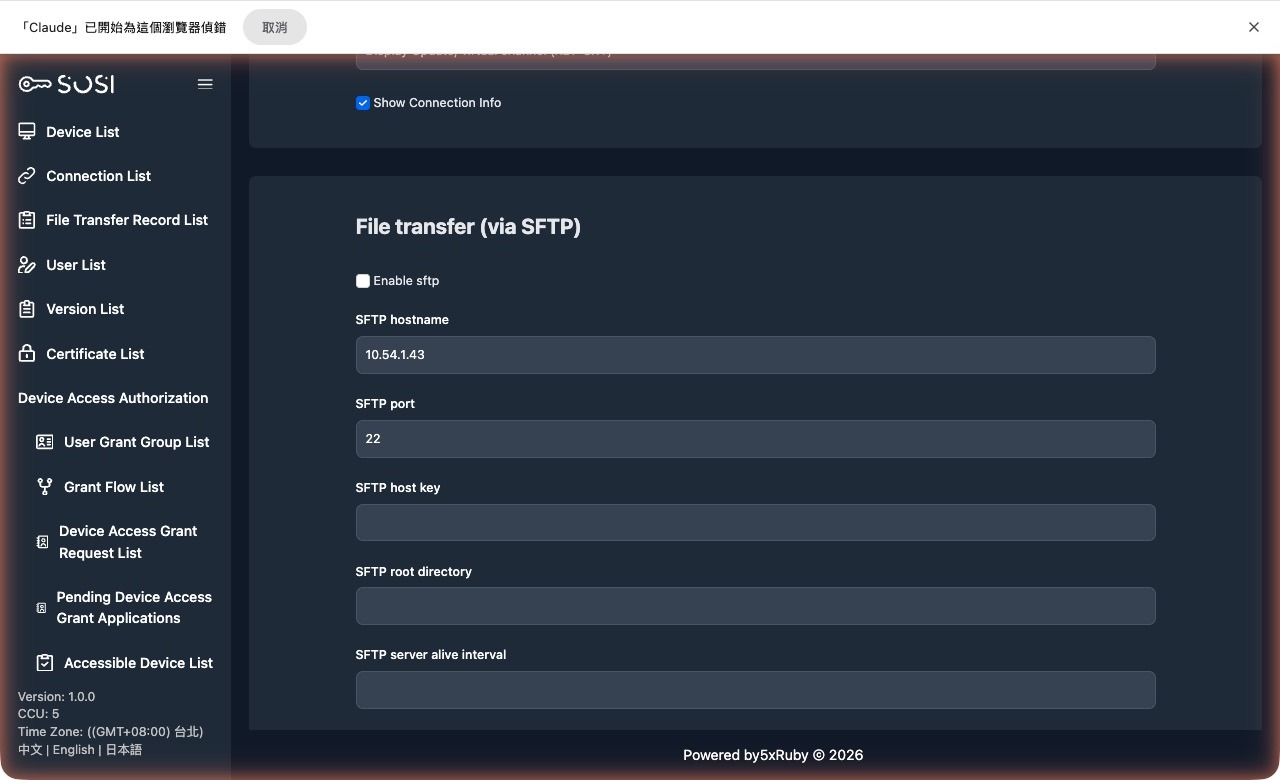
Task: Select the User List people icon
Action: pos(26,264)
